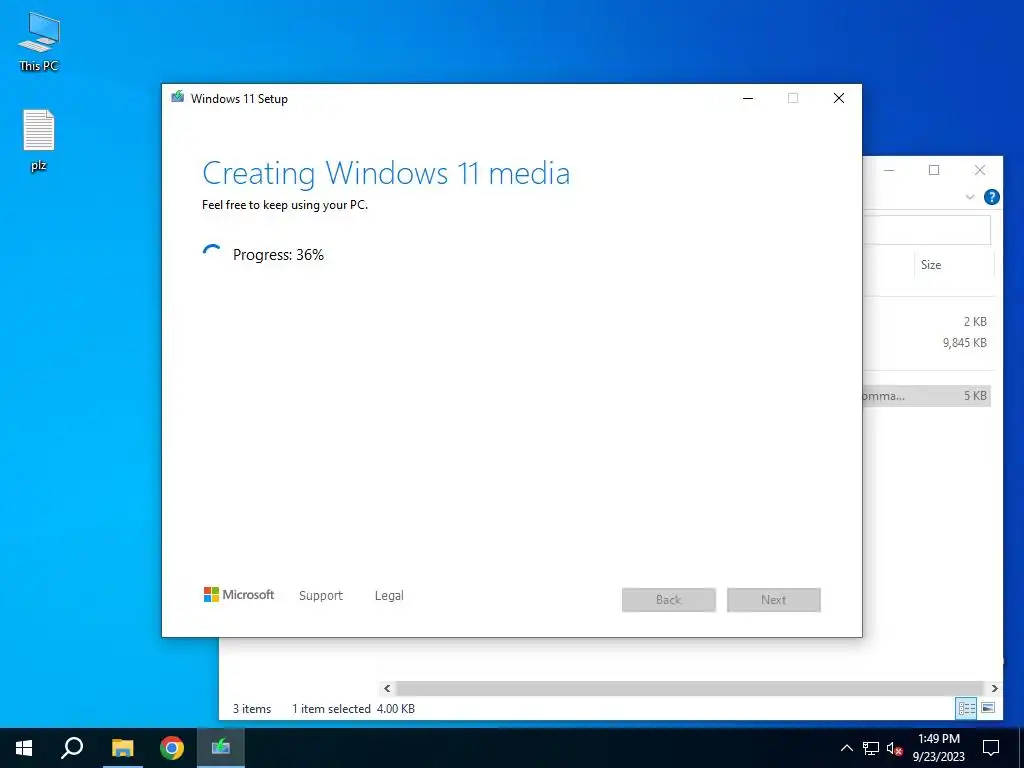
Task: Select the highlighted 5 KB file row
Action: click(x=927, y=396)
